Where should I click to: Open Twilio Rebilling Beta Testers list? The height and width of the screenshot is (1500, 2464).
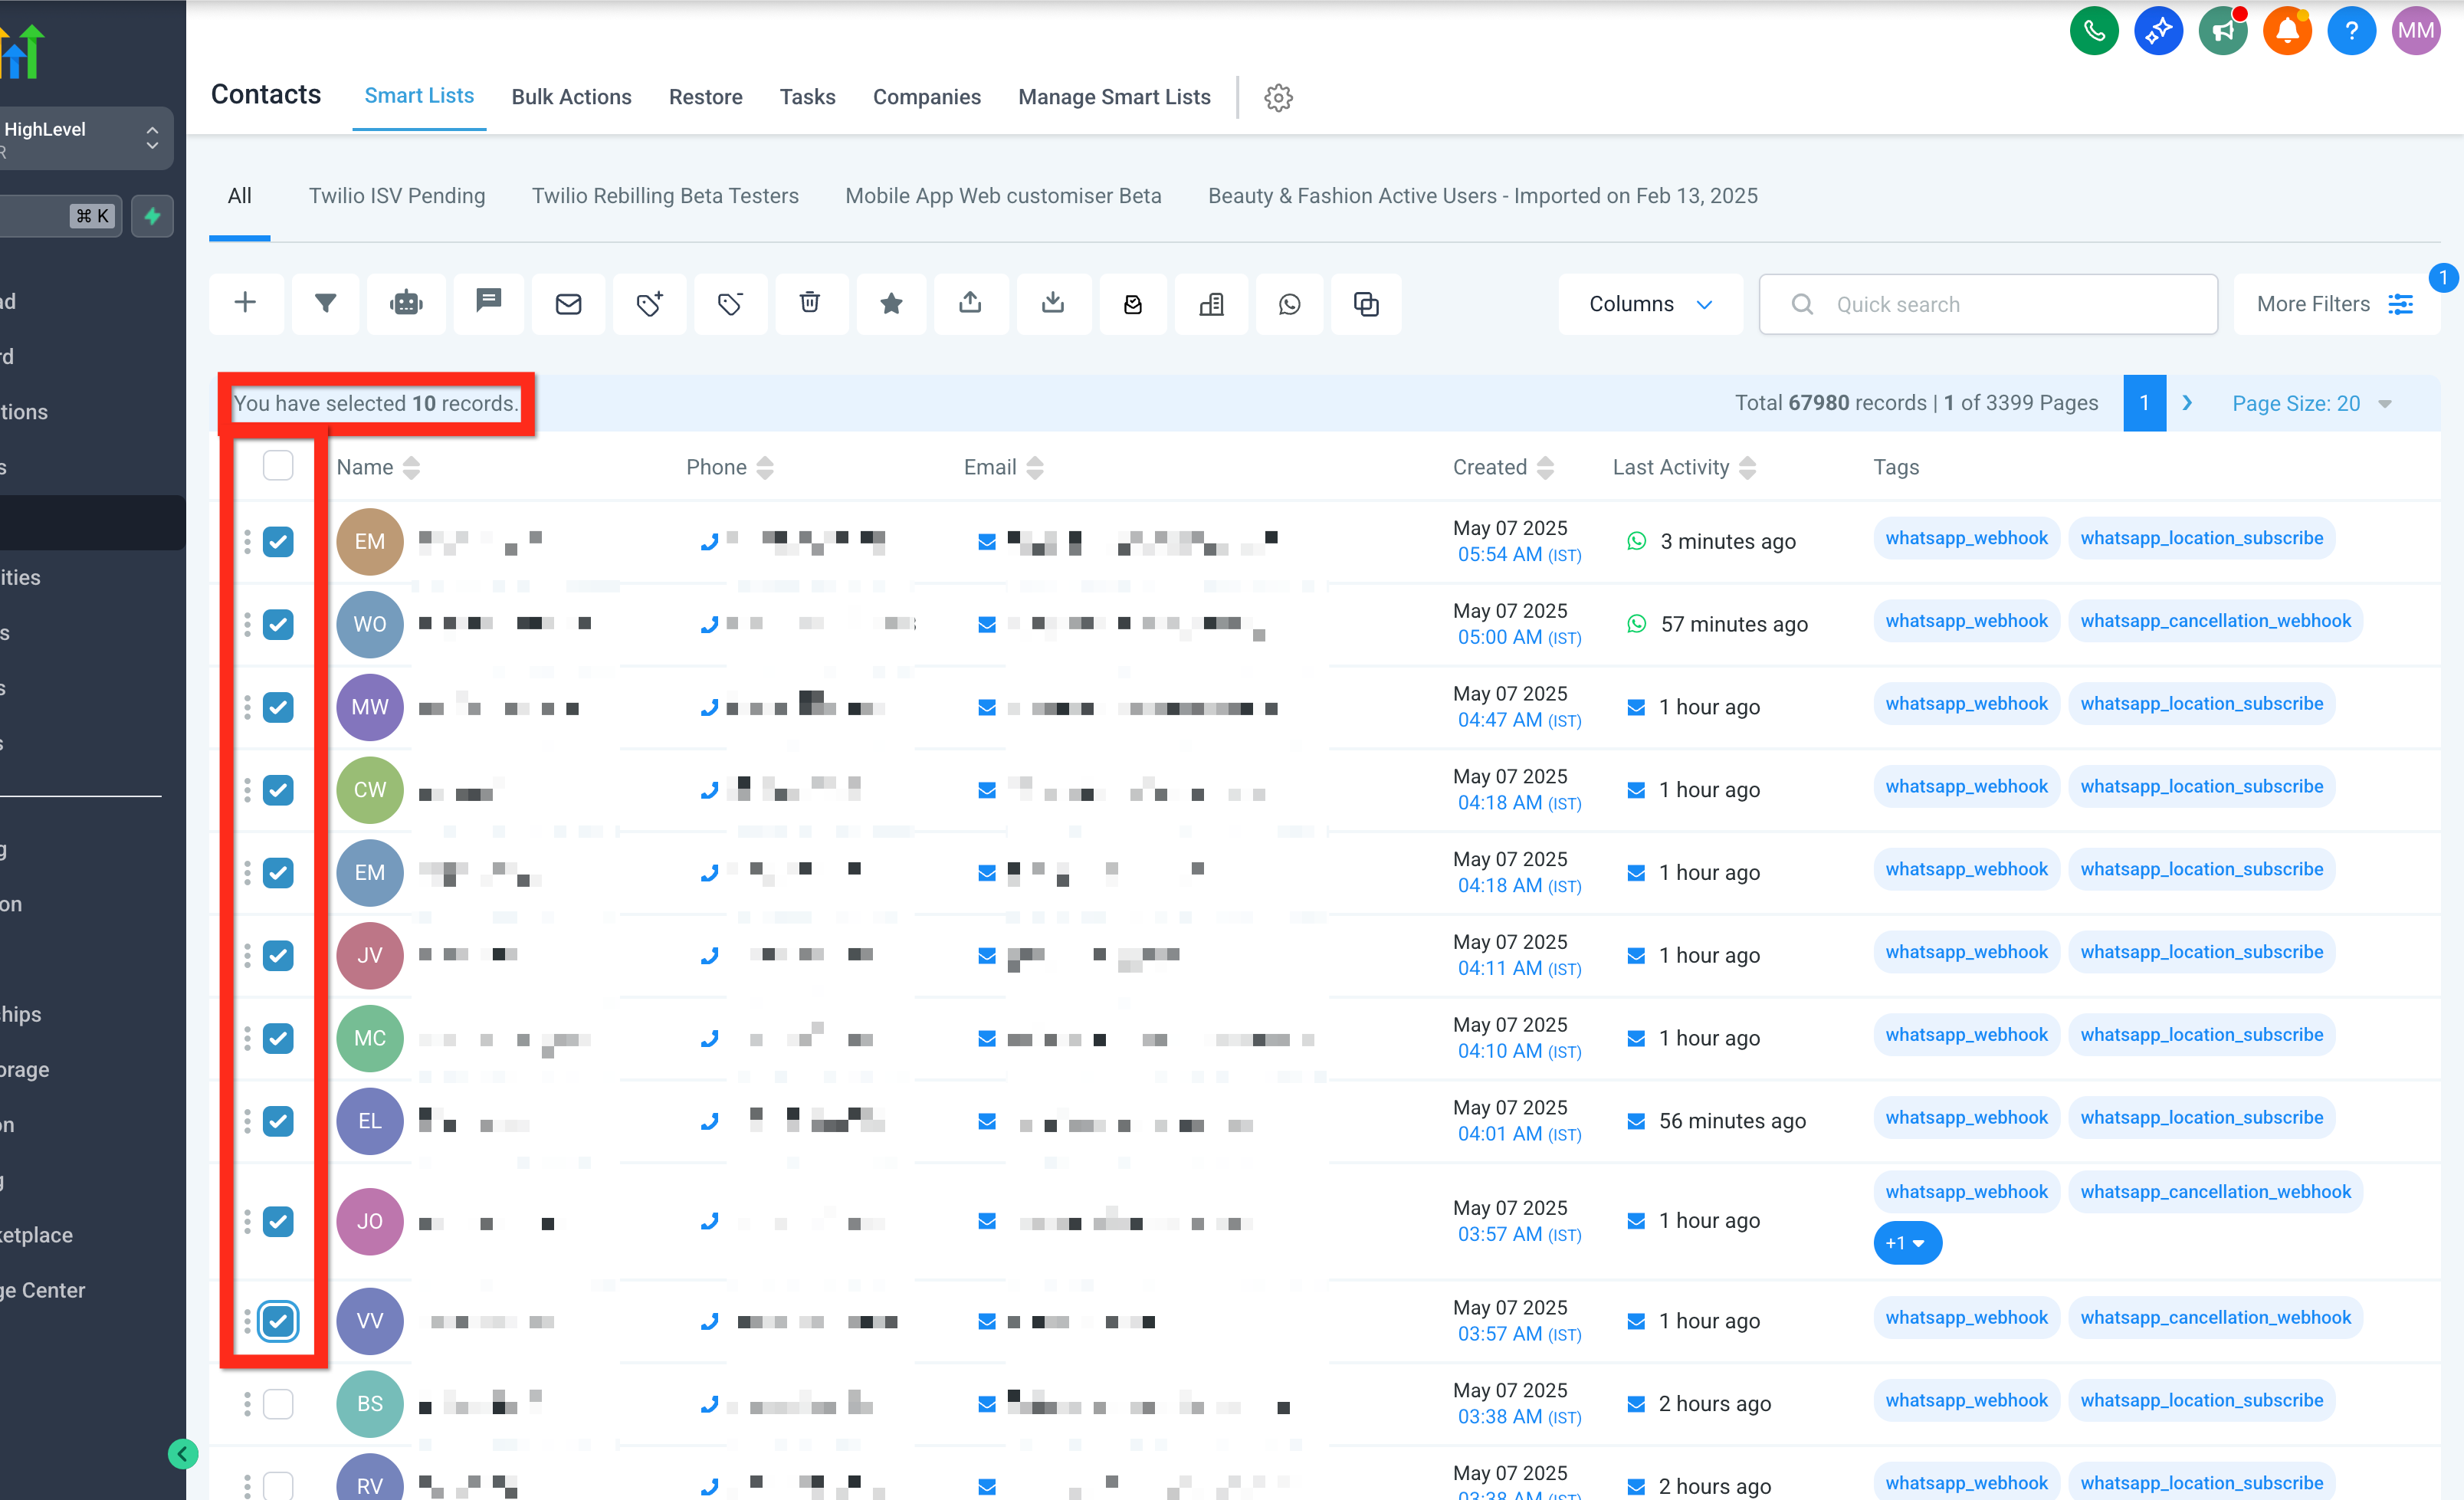665,196
